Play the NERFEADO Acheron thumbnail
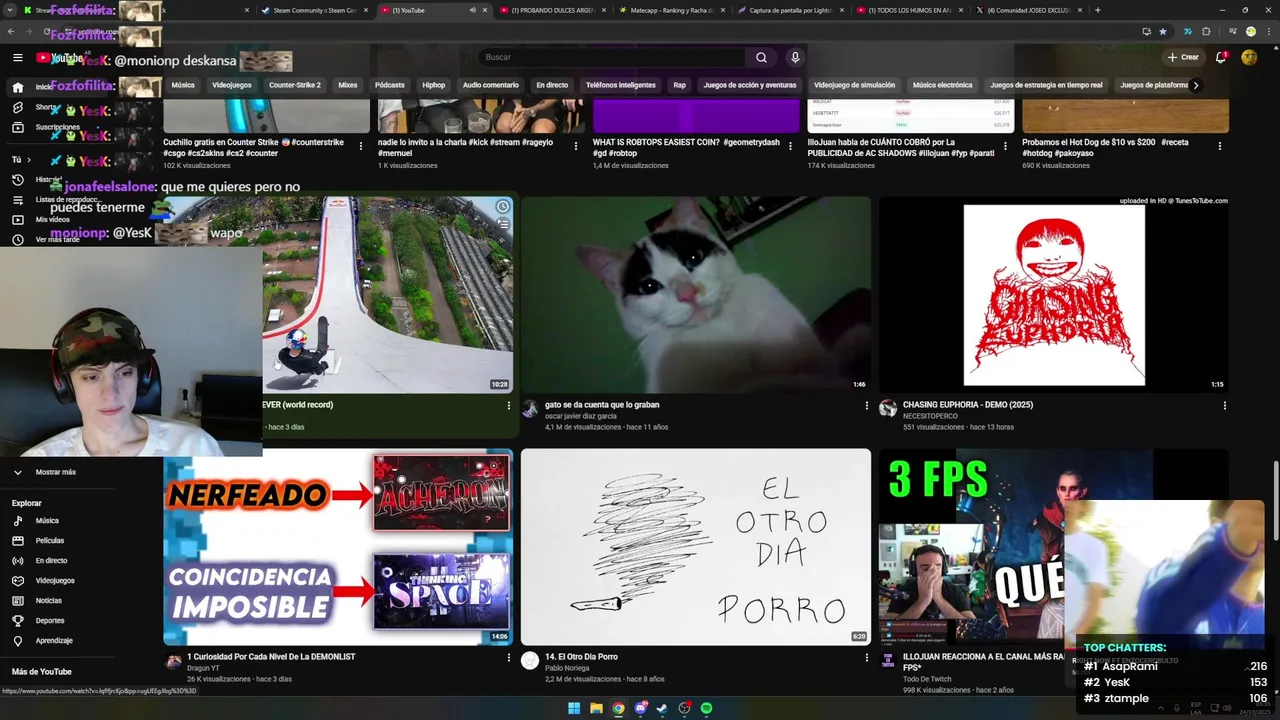 338,546
